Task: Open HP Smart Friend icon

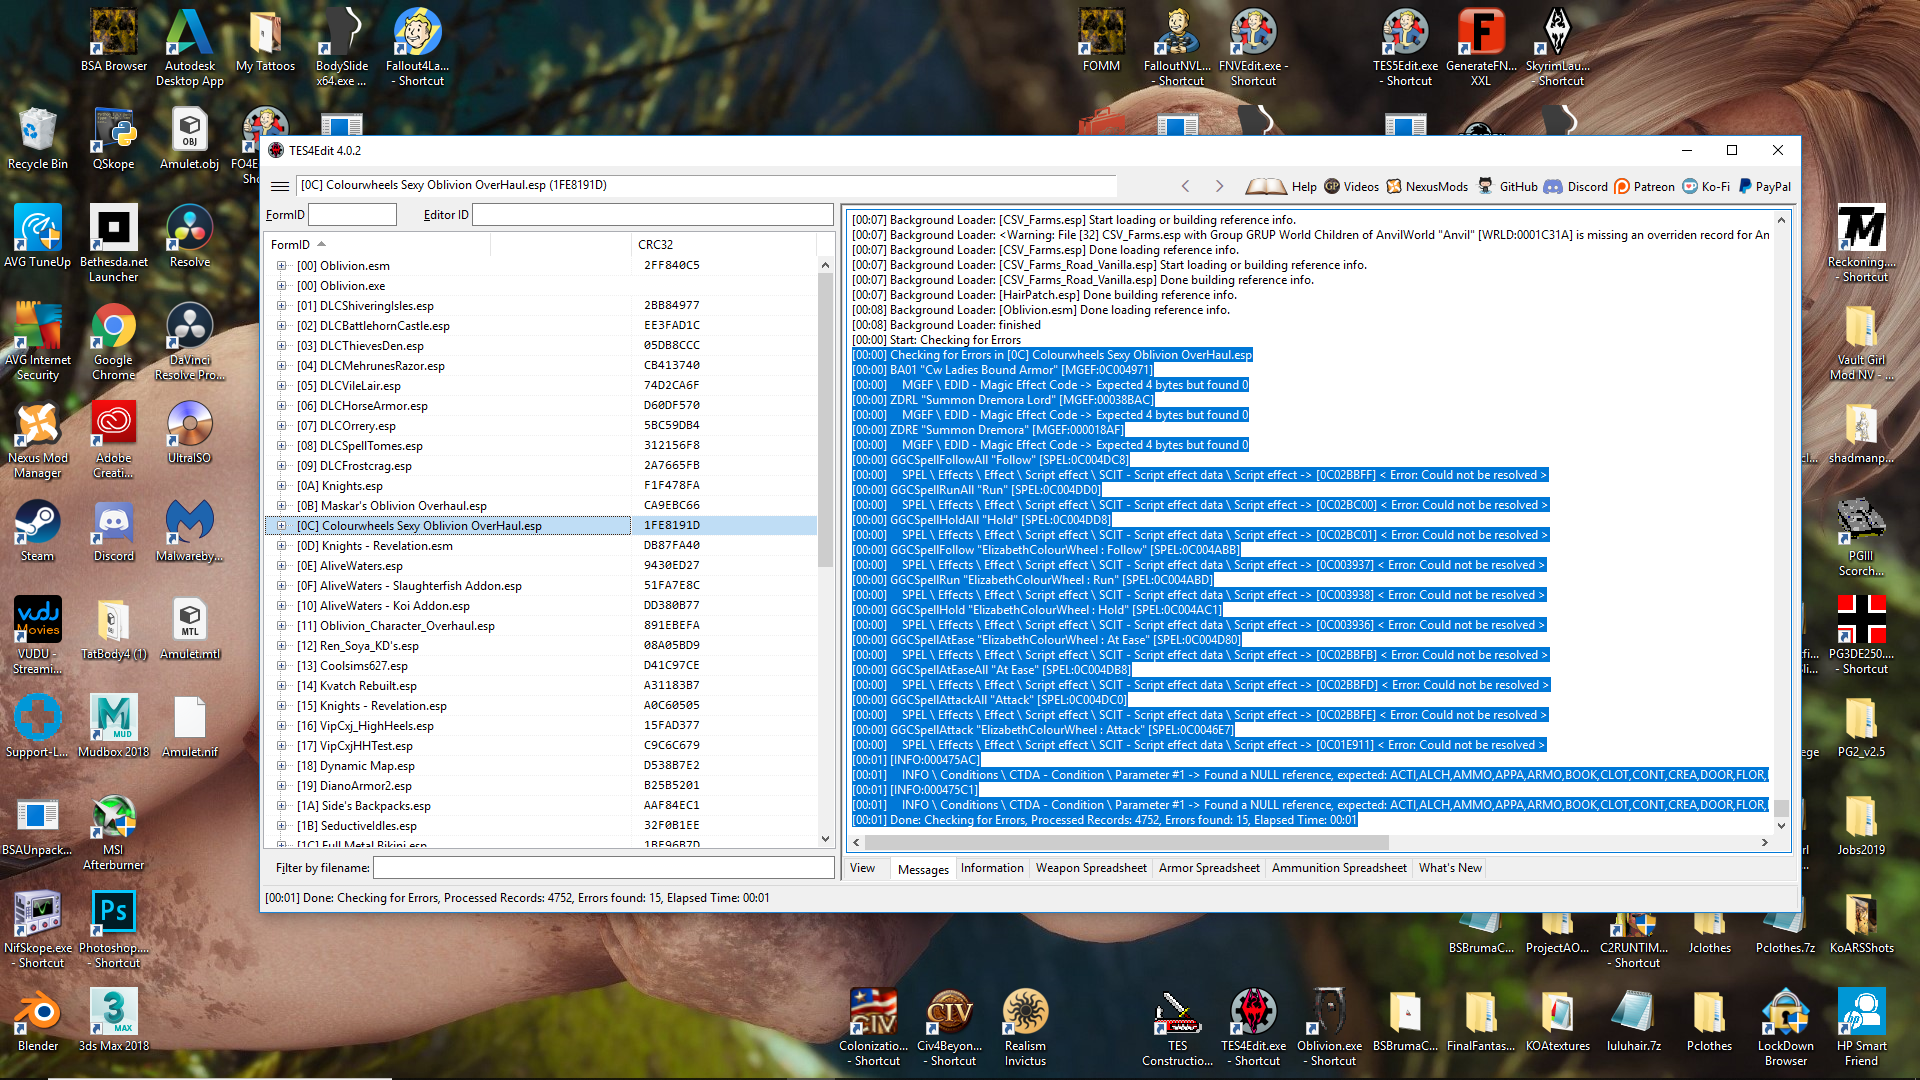Action: click(x=1861, y=1027)
